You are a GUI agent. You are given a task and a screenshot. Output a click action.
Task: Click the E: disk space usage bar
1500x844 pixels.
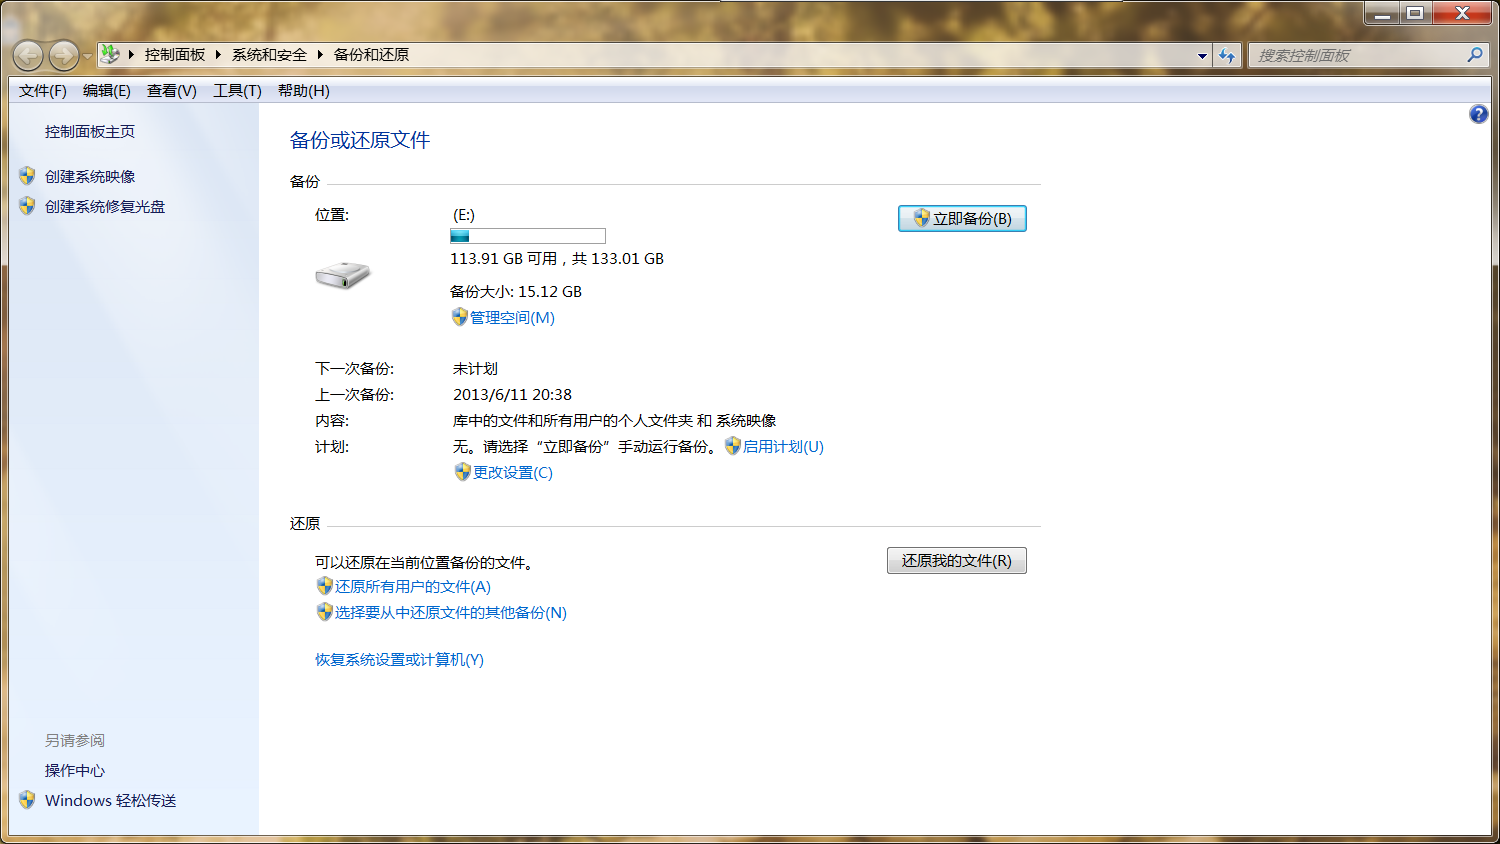[x=527, y=236]
